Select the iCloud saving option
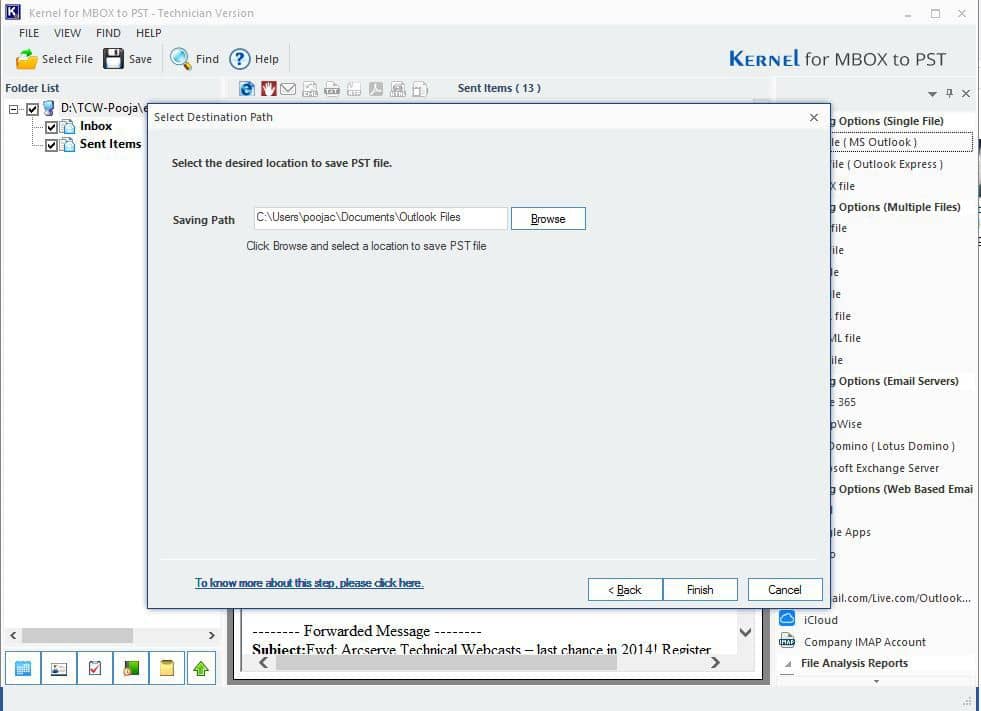This screenshot has height=711, width=981. click(x=820, y=620)
